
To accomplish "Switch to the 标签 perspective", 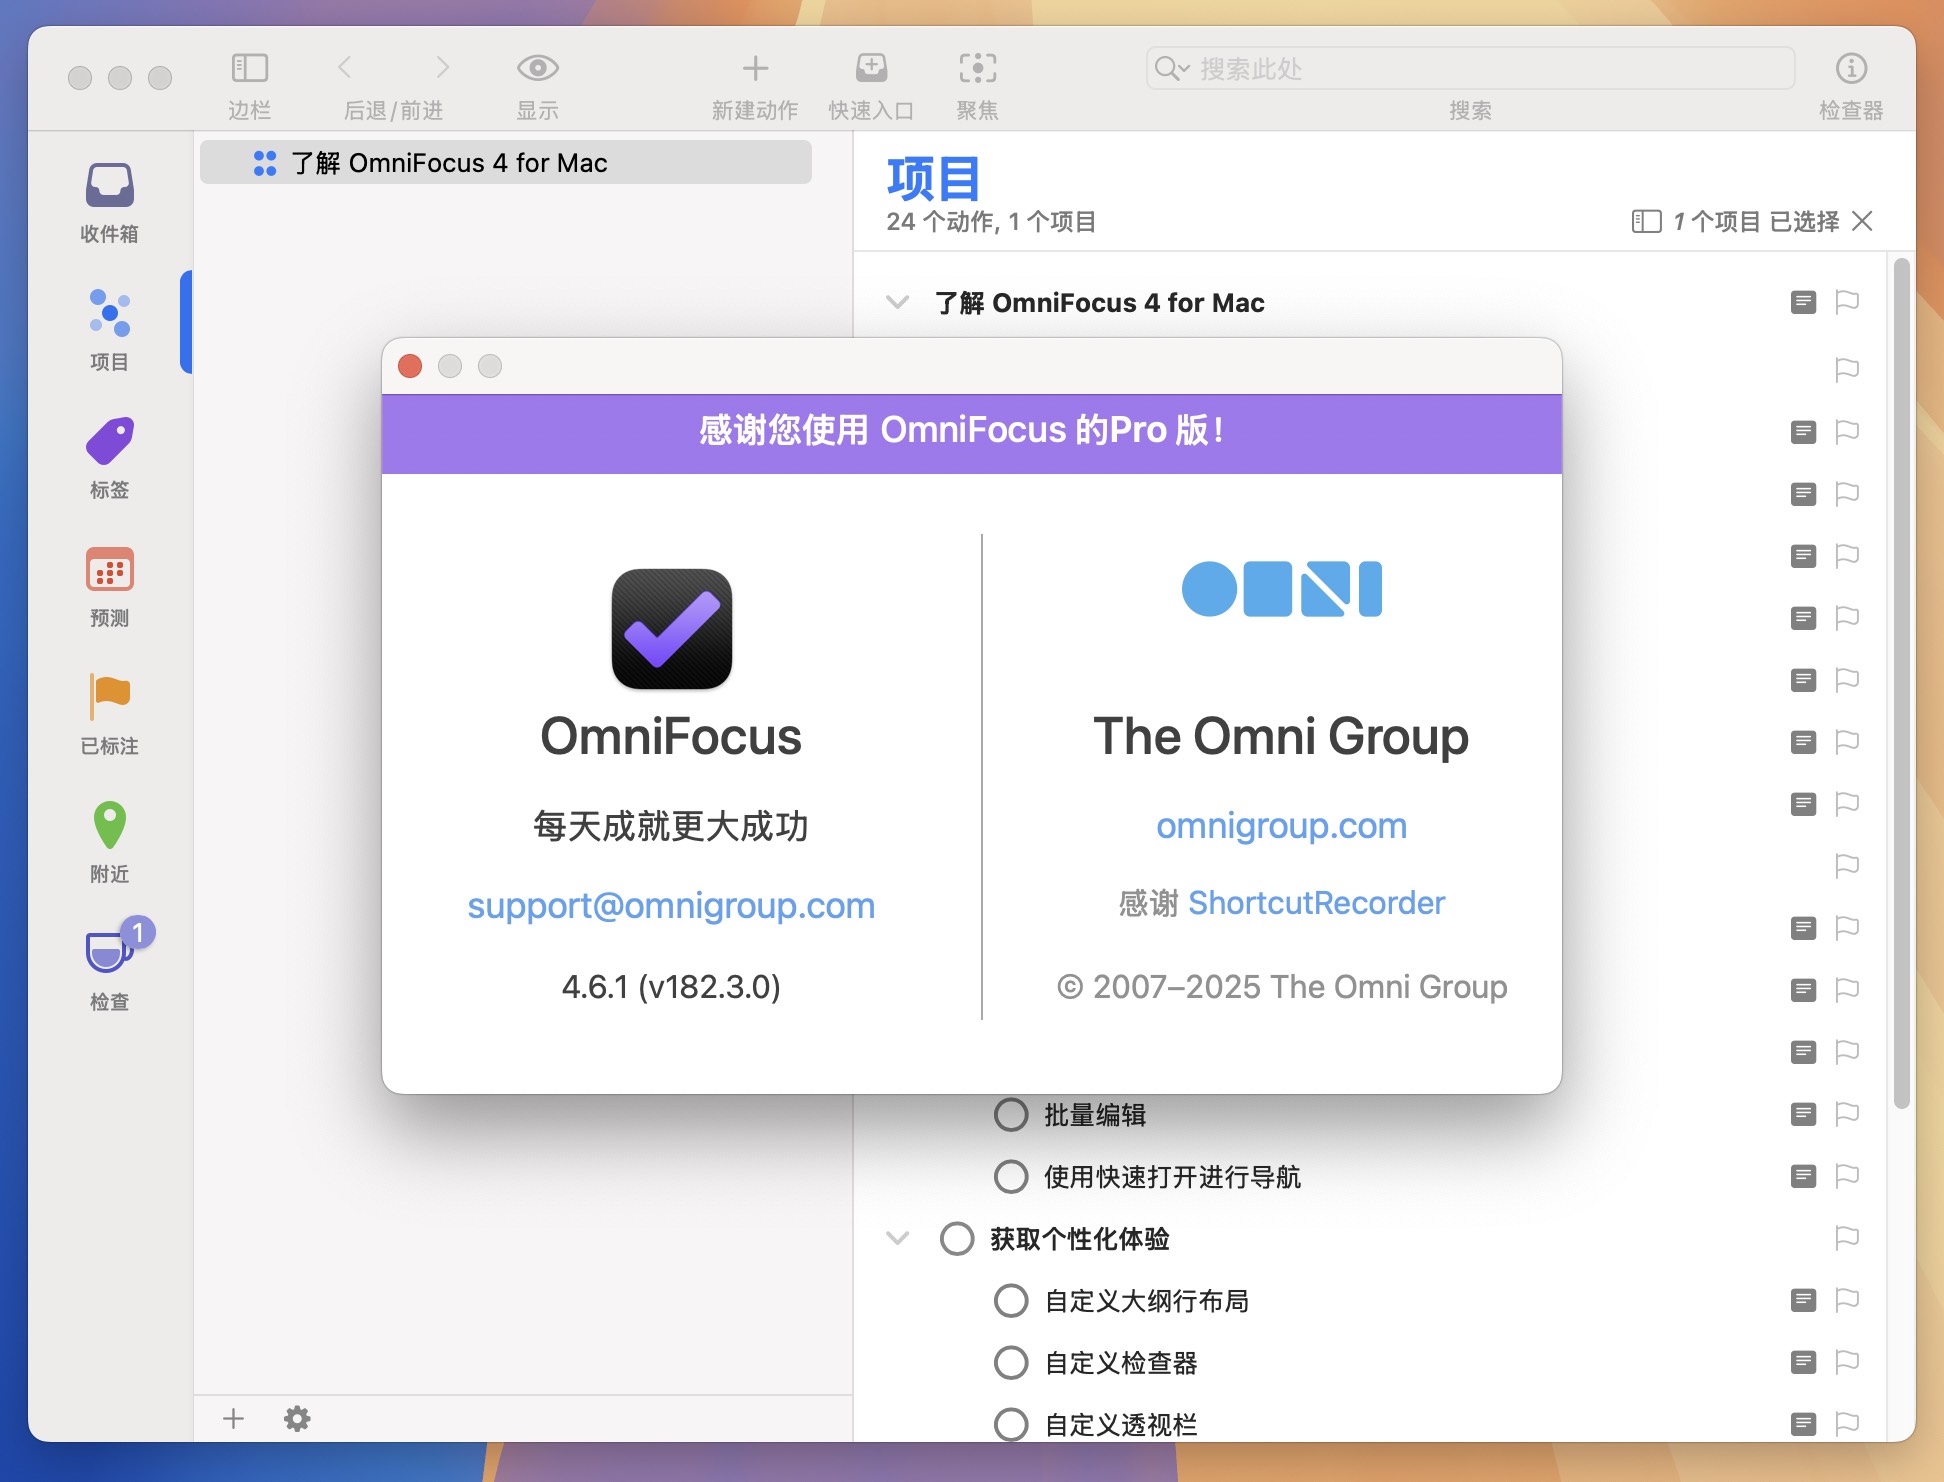I will [109, 455].
